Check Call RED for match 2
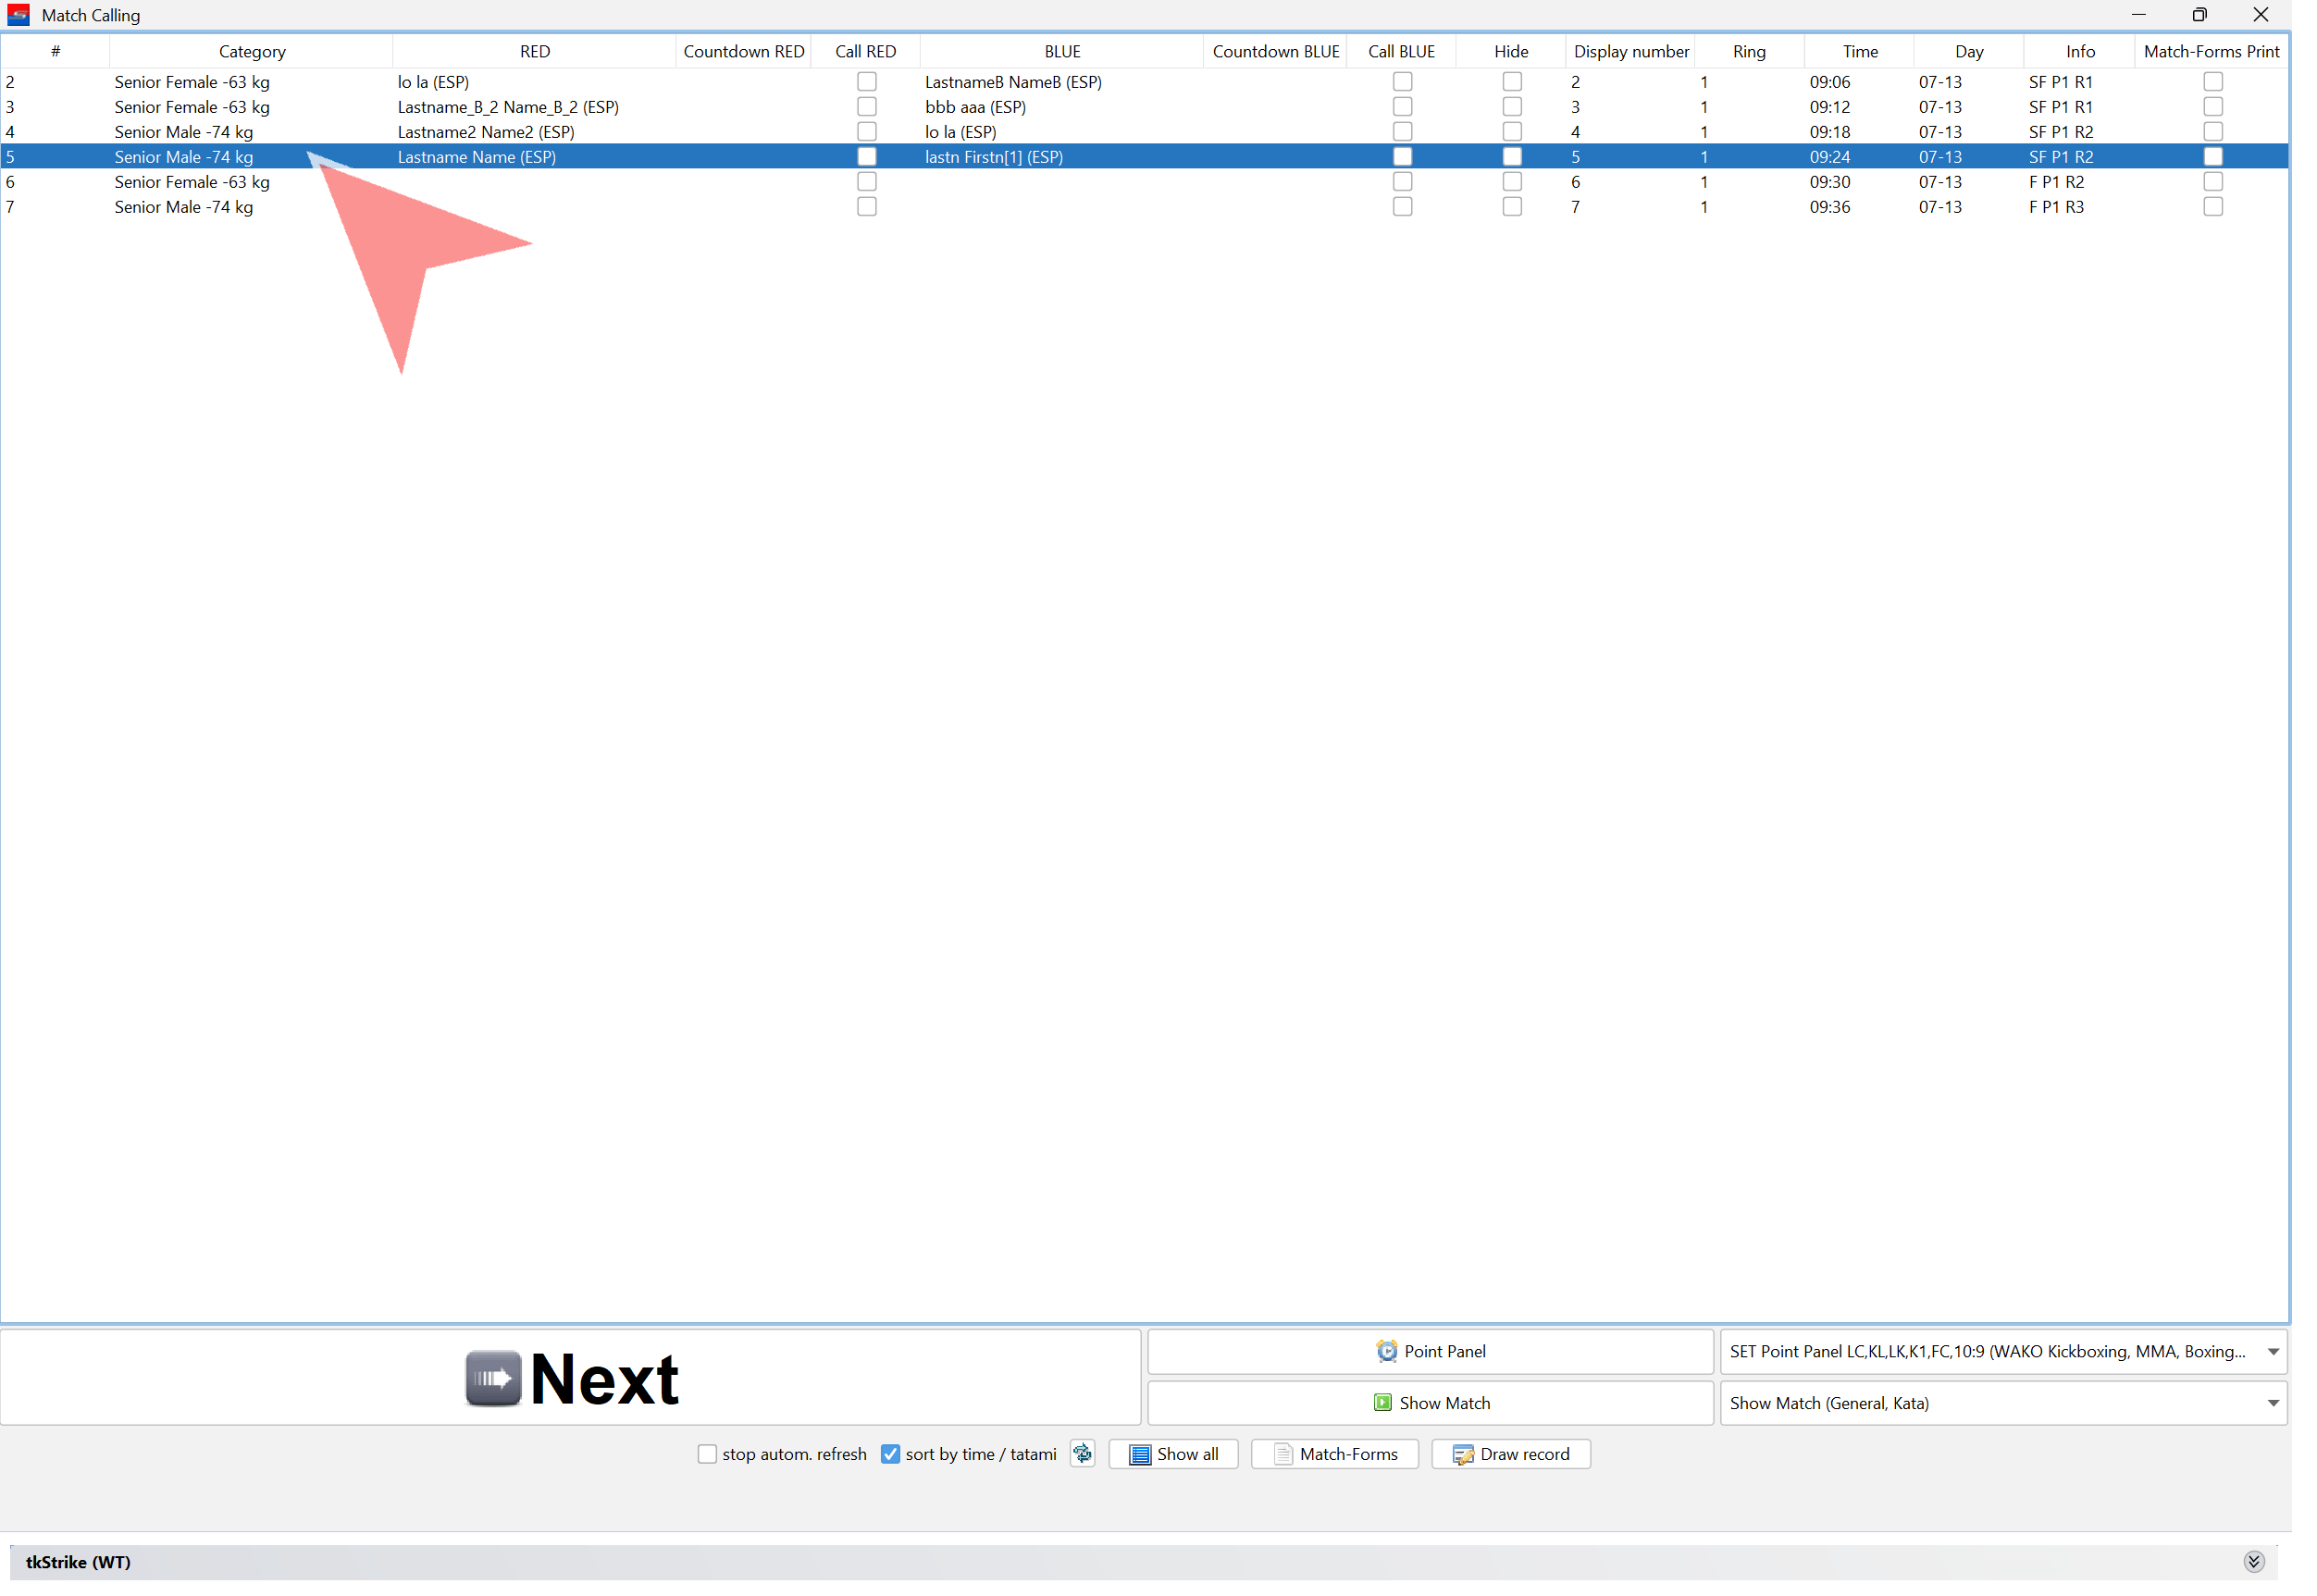Viewport: 2317px width, 1596px height. coord(866,82)
